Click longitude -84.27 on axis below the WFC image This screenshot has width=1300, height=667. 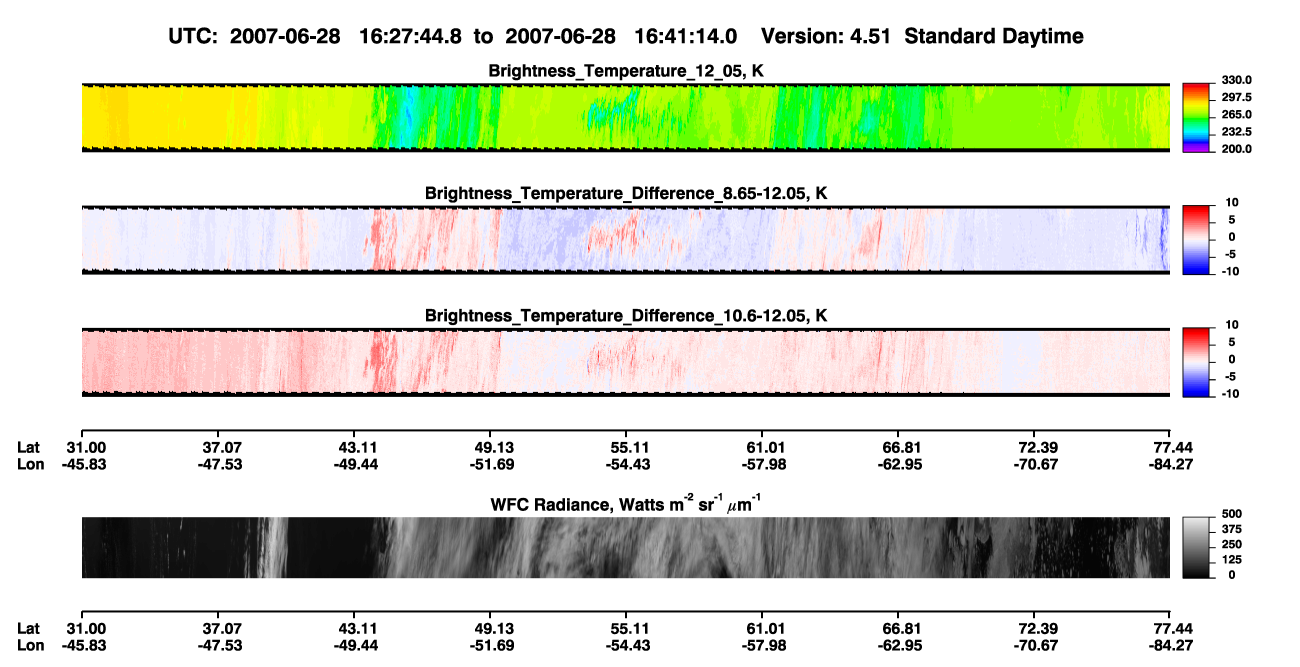pos(1171,645)
